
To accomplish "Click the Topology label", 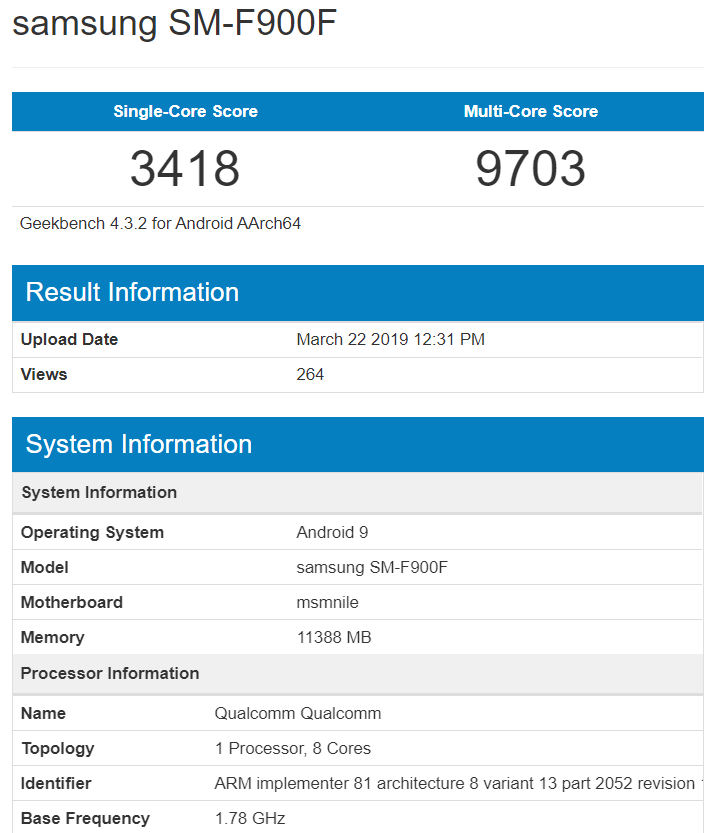I will (x=58, y=749).
